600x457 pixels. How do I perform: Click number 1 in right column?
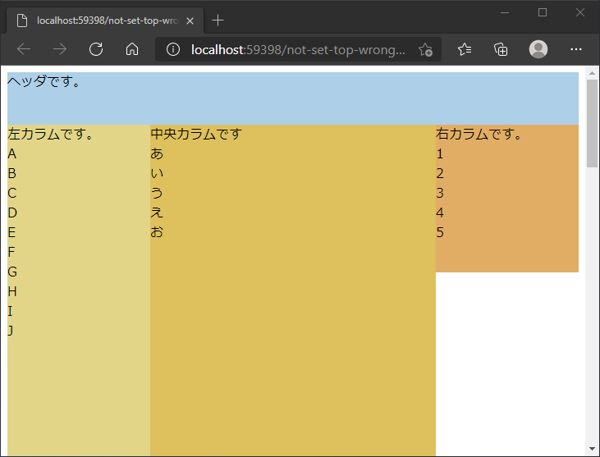point(440,154)
